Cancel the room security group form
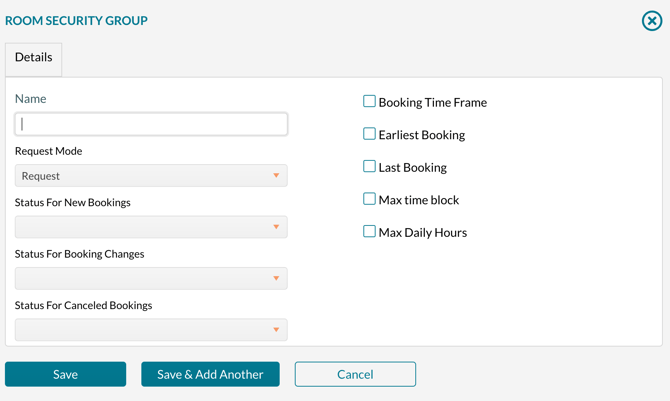Image resolution: width=670 pixels, height=401 pixels. (355, 374)
